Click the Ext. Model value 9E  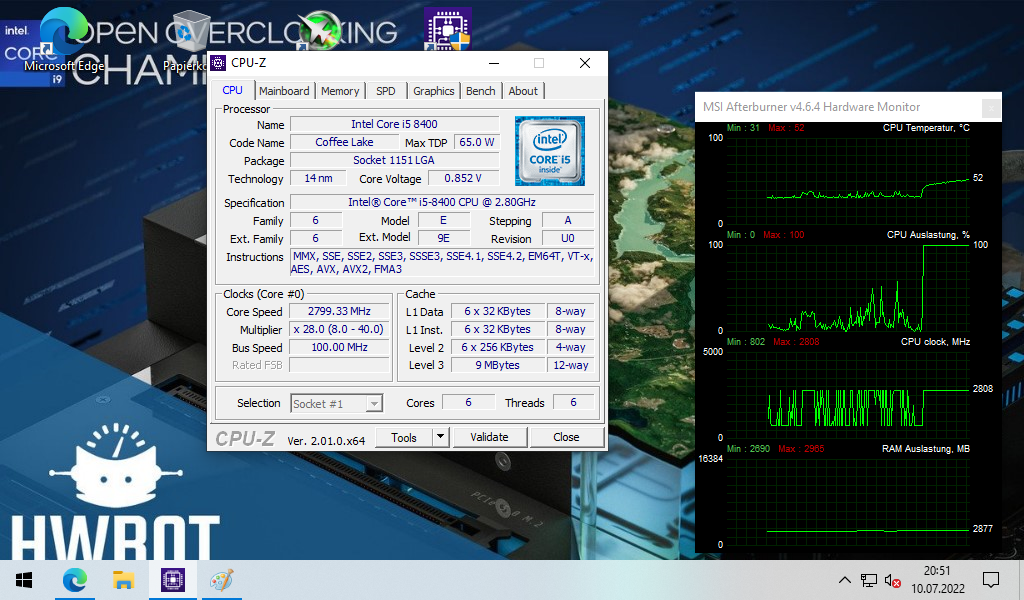click(443, 238)
